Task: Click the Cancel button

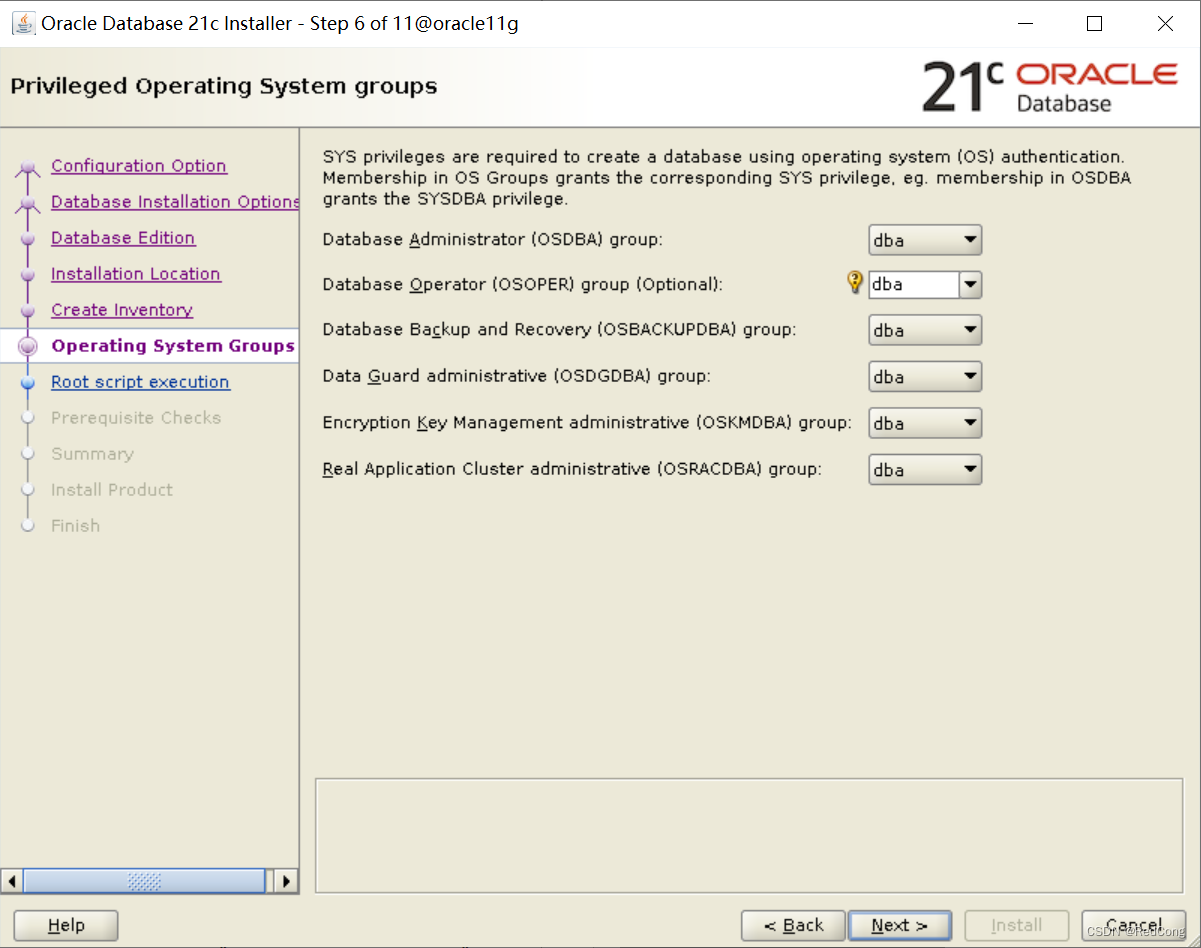Action: point(1134,926)
